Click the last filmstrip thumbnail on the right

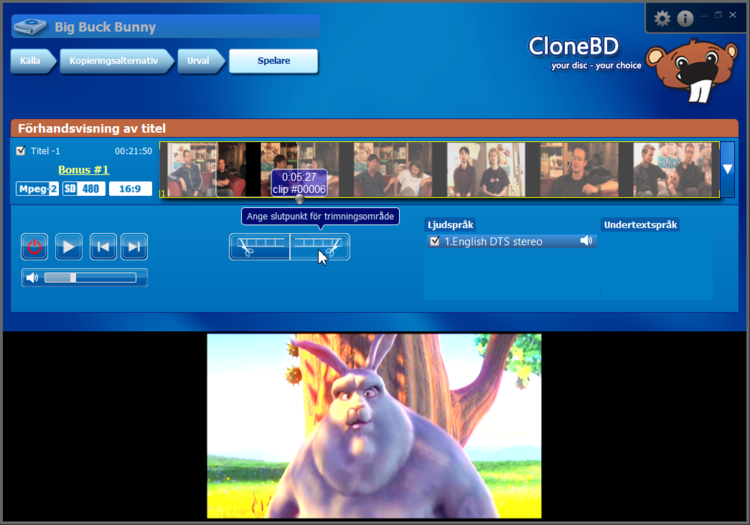pyautogui.click(x=673, y=170)
